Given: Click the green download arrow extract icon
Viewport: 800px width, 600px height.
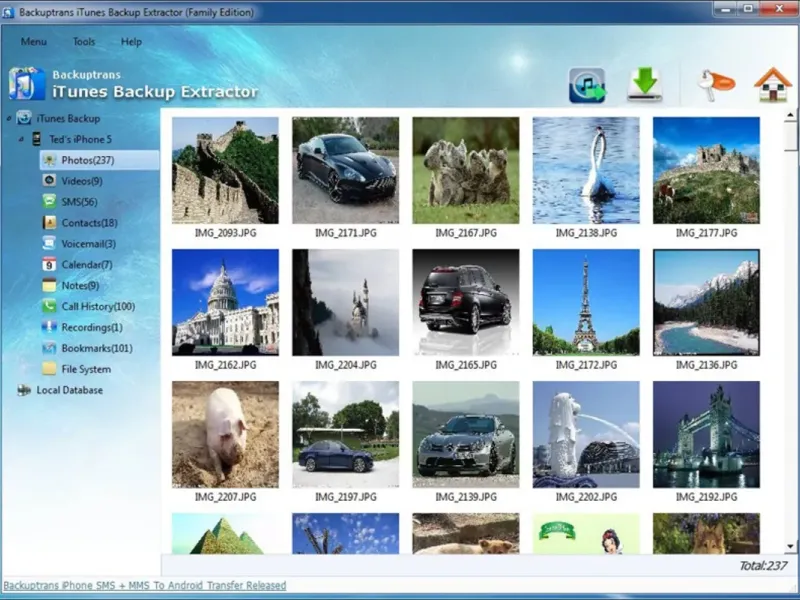Looking at the screenshot, I should (x=645, y=84).
